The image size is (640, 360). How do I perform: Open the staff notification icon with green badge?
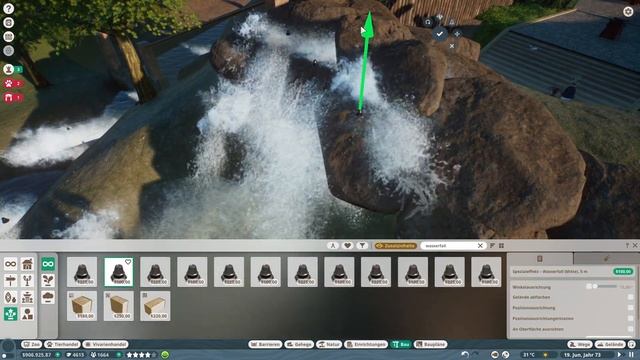9,69
